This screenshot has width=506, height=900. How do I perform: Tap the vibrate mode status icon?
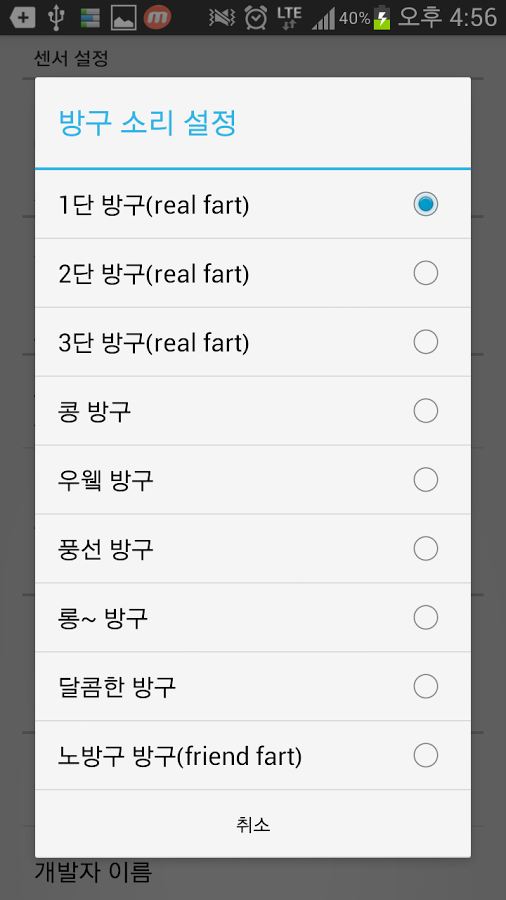click(x=221, y=18)
